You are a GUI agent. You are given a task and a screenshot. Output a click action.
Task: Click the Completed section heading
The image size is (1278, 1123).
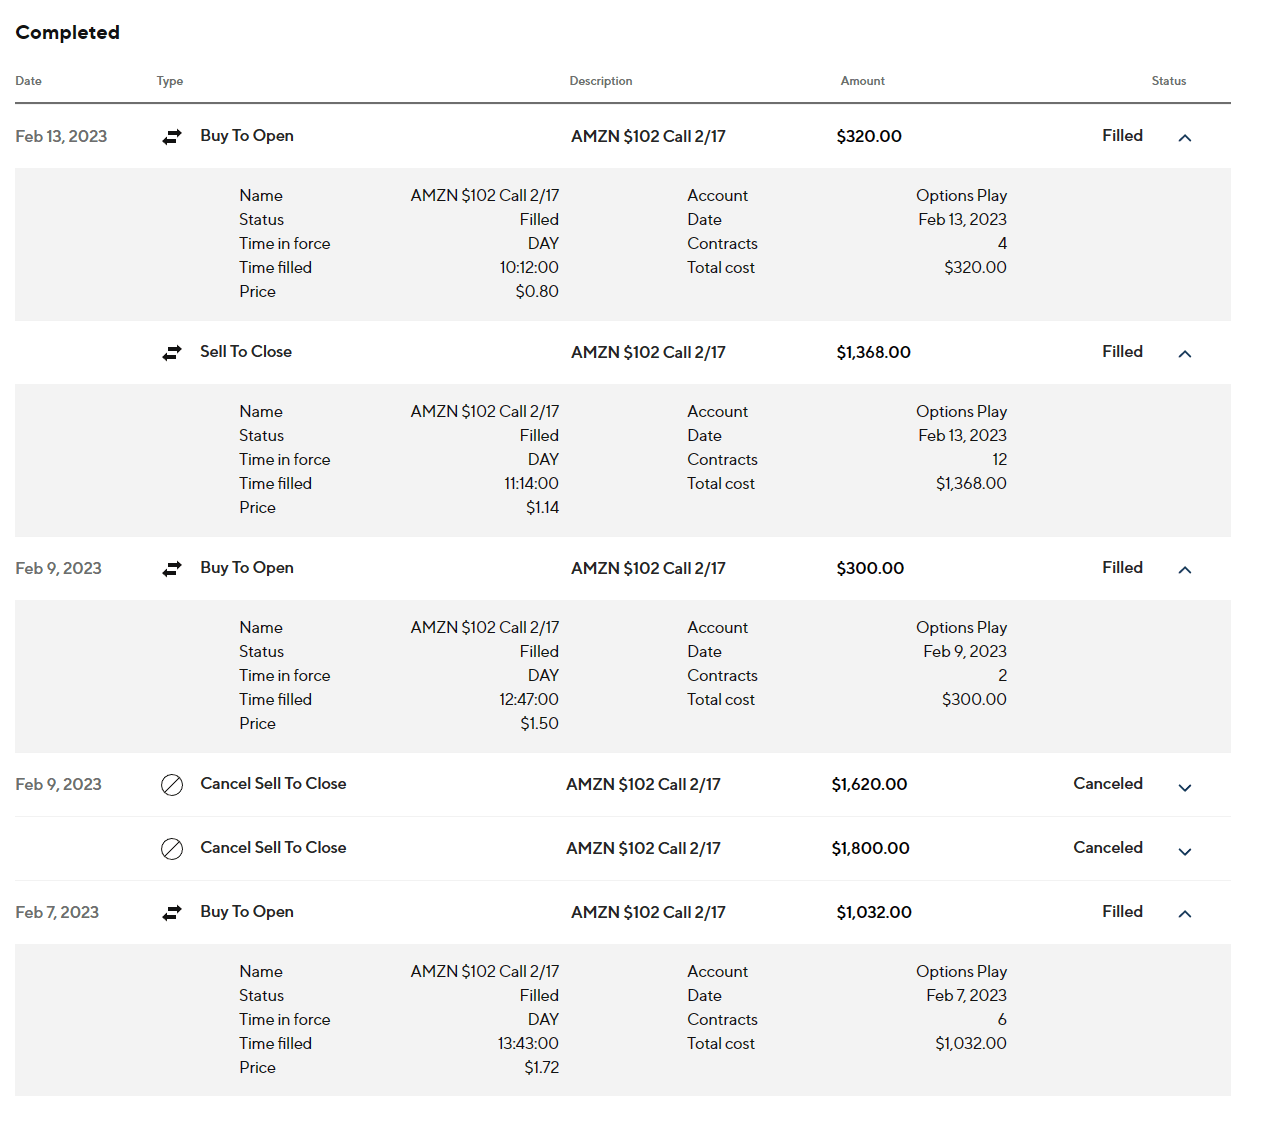pos(67,32)
